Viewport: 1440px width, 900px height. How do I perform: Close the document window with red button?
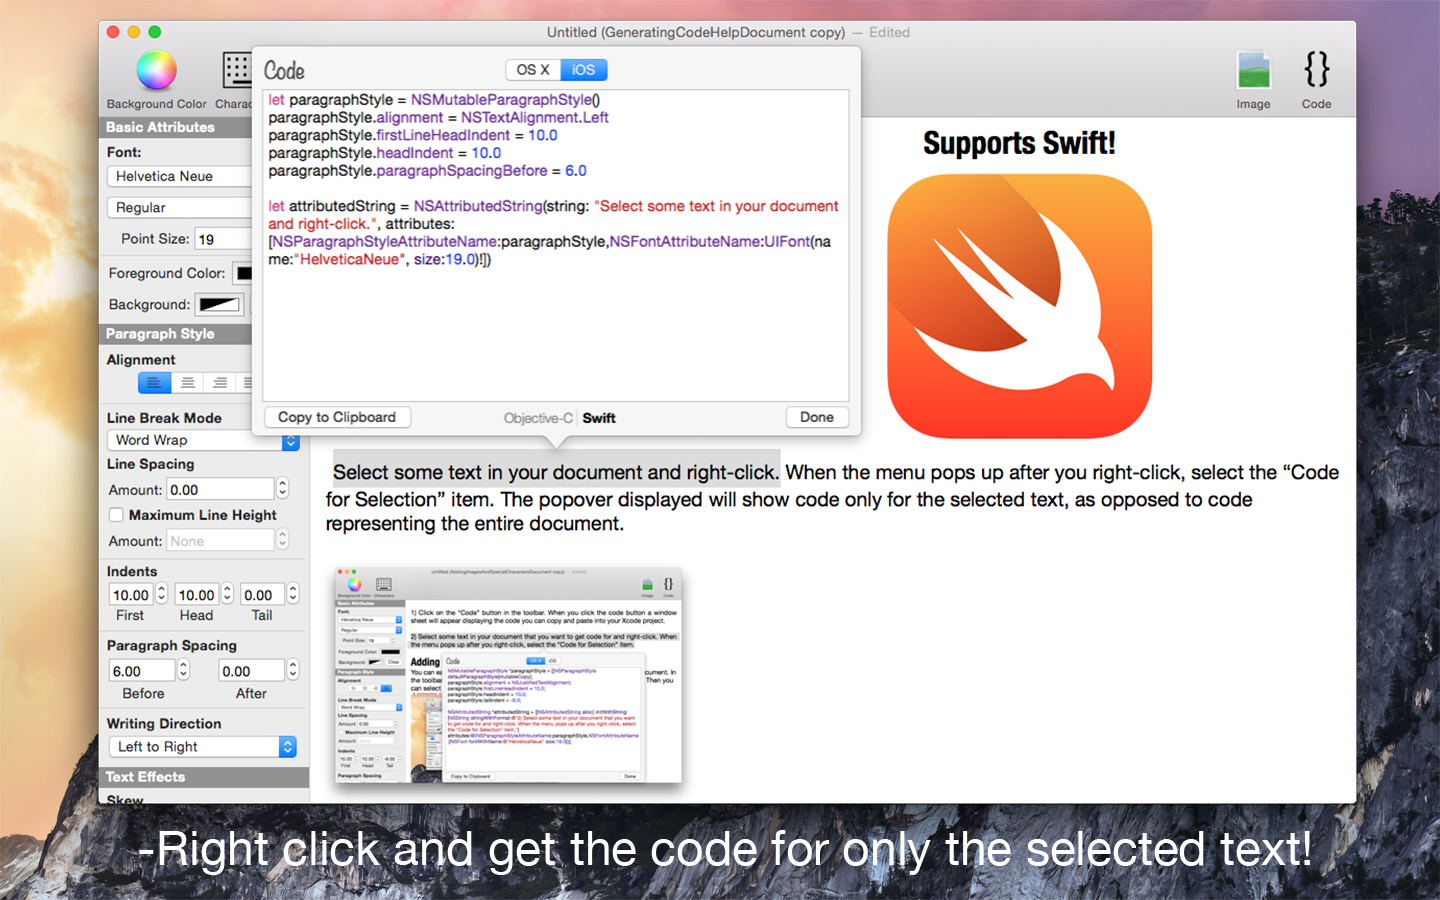(113, 32)
